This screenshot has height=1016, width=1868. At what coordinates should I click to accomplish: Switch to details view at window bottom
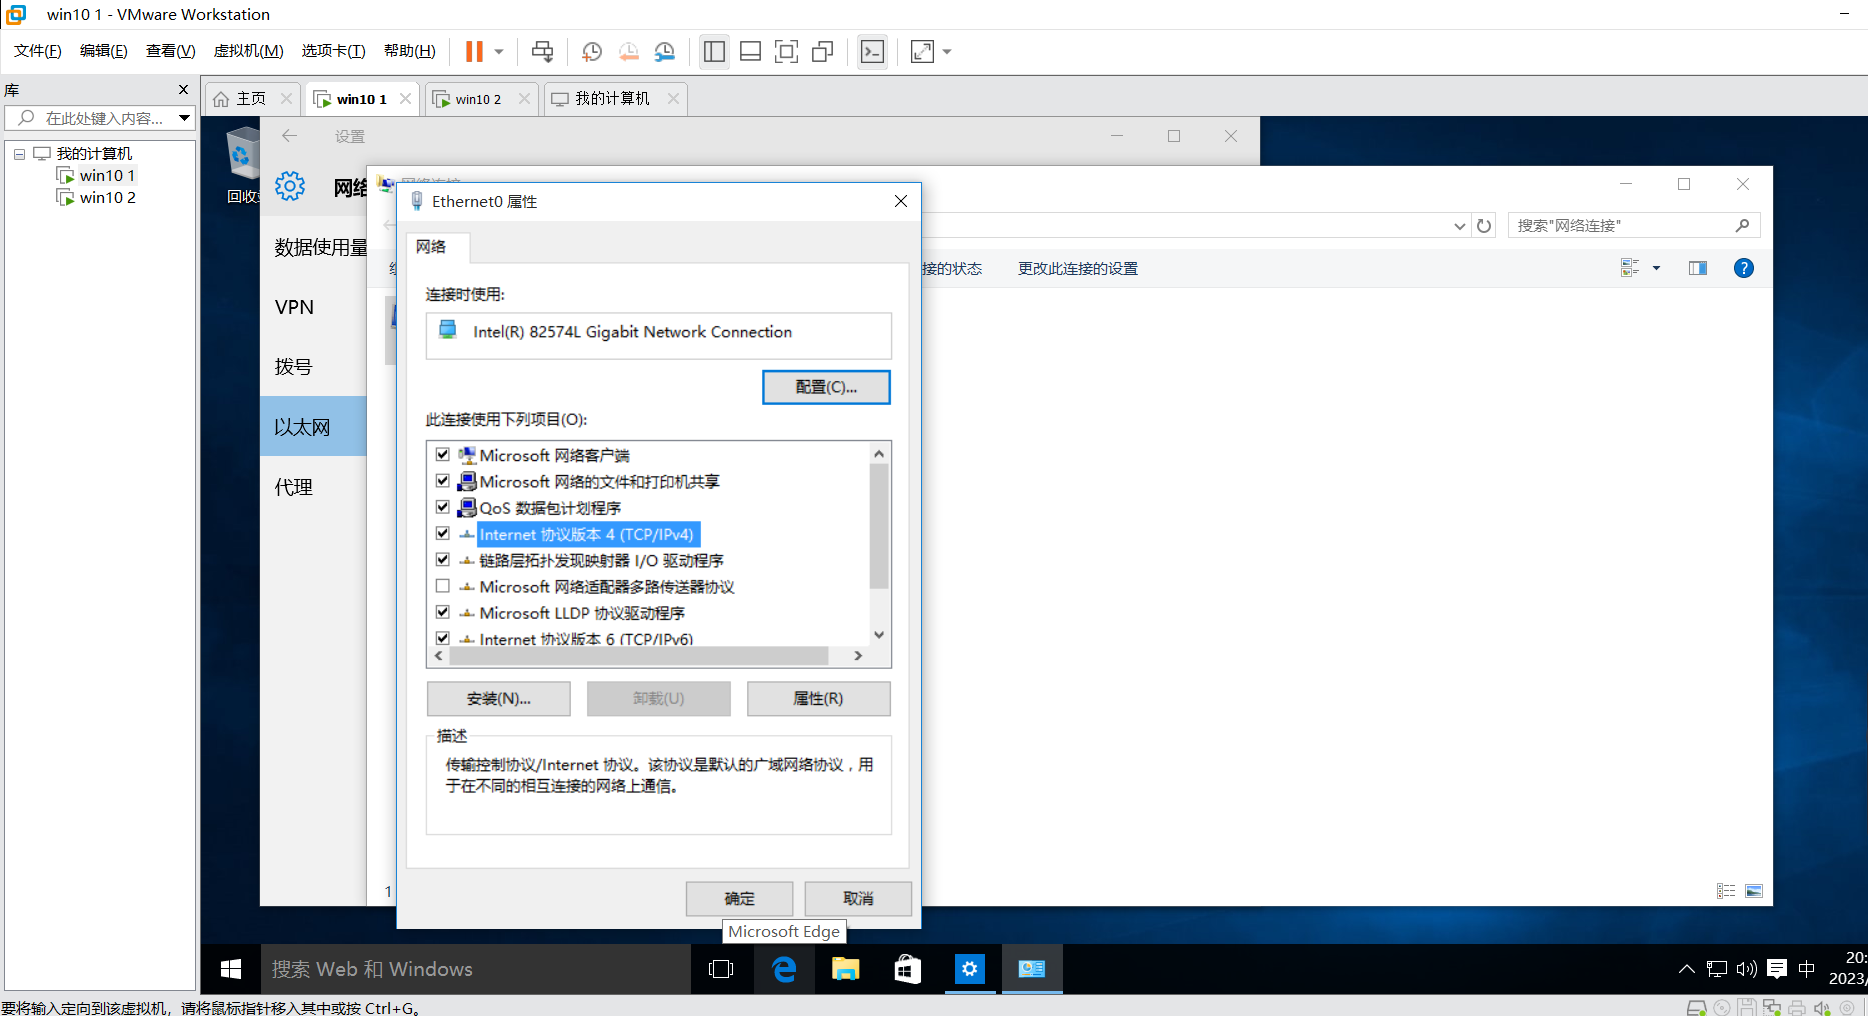1726,891
